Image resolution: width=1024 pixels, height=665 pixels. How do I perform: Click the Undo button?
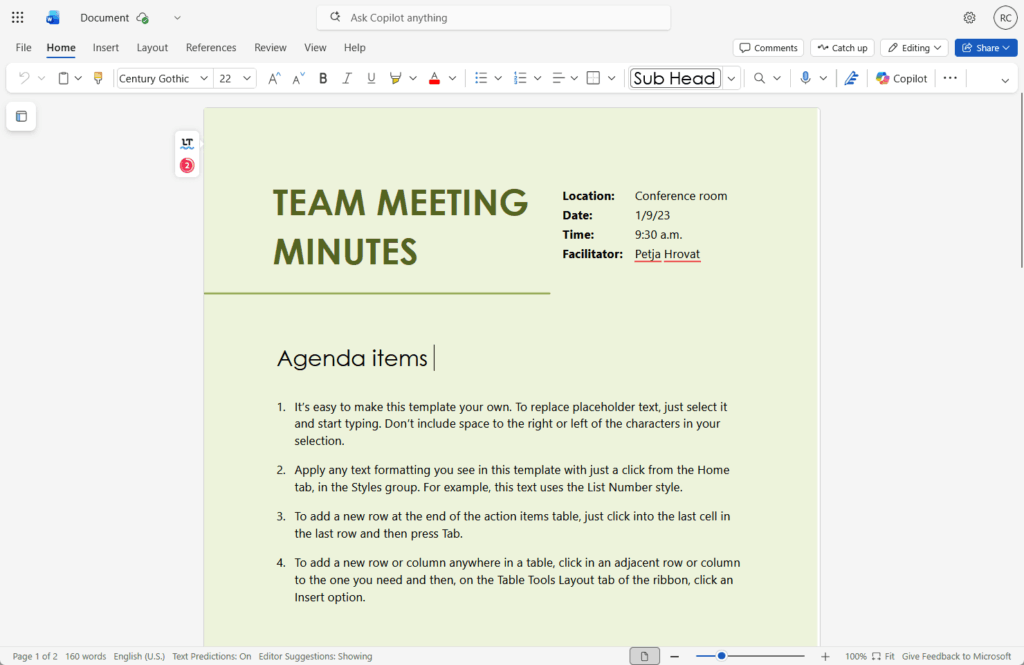click(24, 78)
